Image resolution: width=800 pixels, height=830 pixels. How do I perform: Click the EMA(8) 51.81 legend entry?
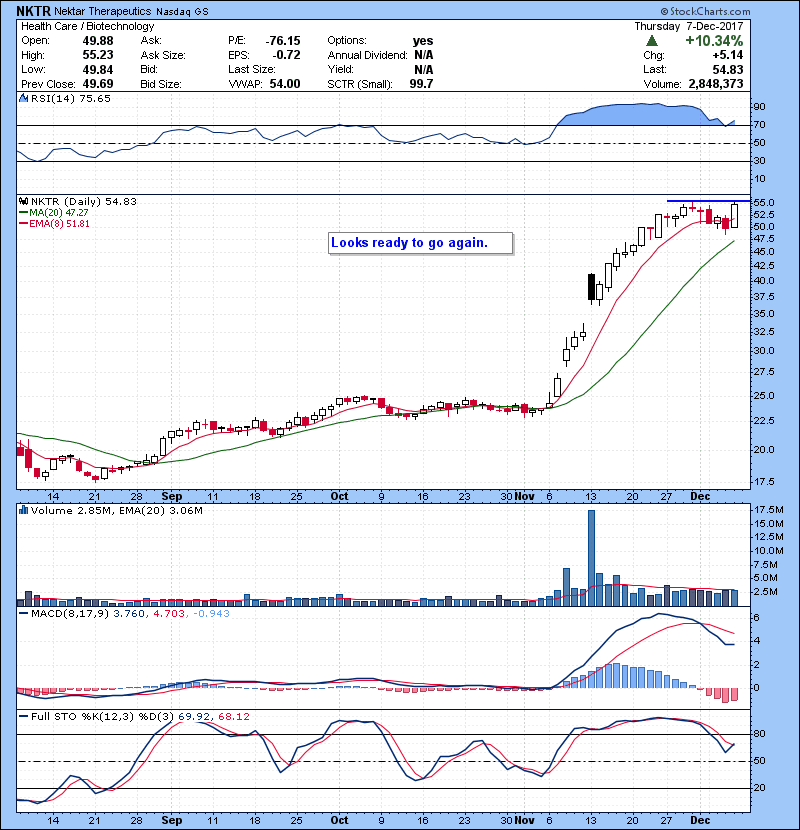point(55,223)
